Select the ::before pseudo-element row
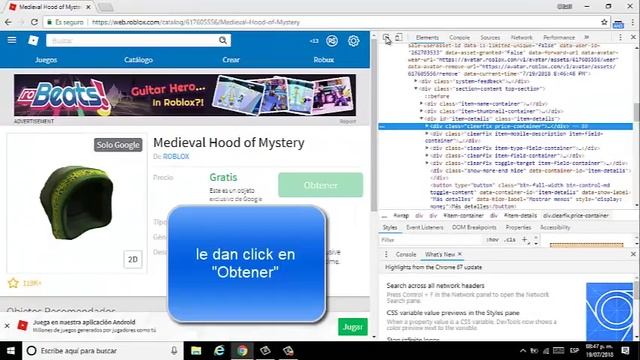The width and height of the screenshot is (640, 360). click(437, 96)
